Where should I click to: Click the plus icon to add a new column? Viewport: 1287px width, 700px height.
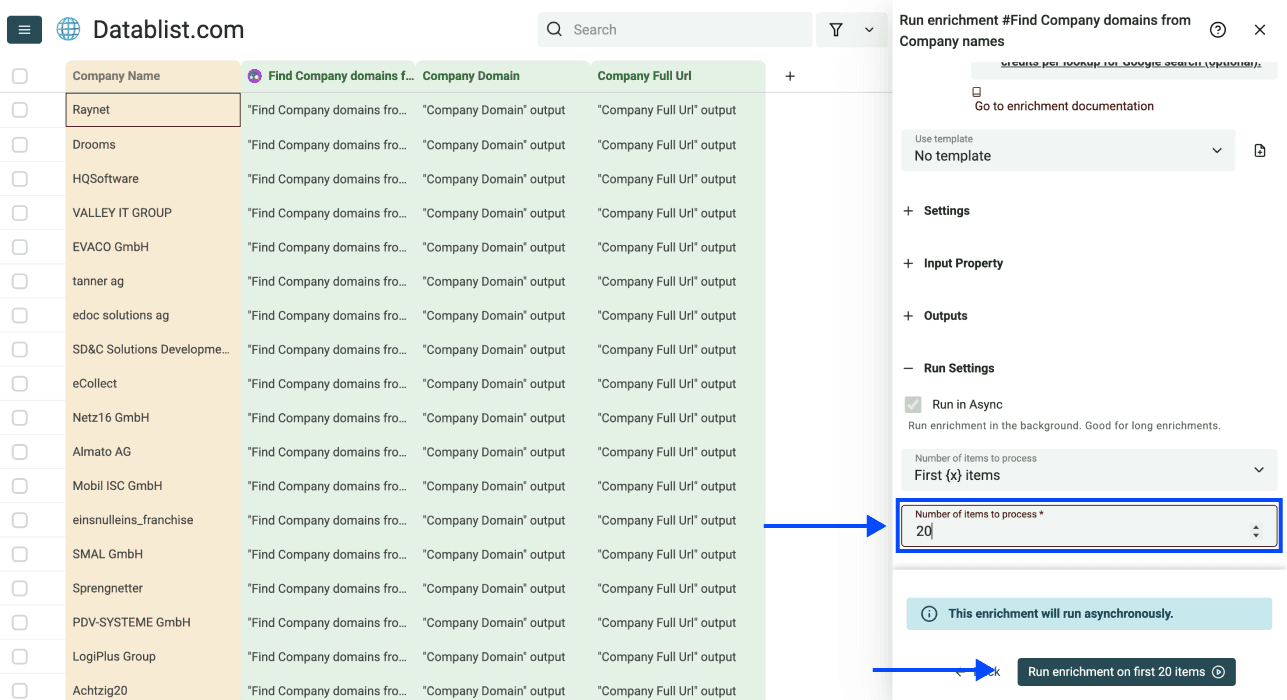point(789,76)
